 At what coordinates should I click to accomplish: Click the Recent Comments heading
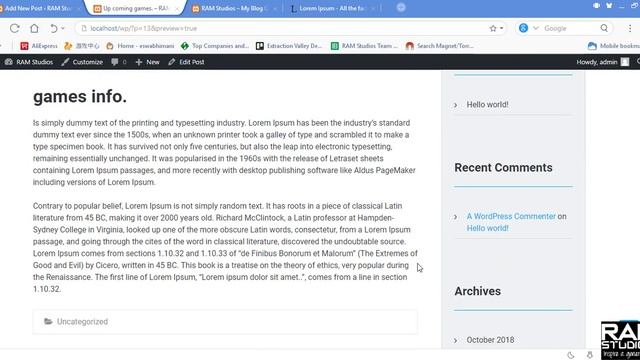click(503, 168)
